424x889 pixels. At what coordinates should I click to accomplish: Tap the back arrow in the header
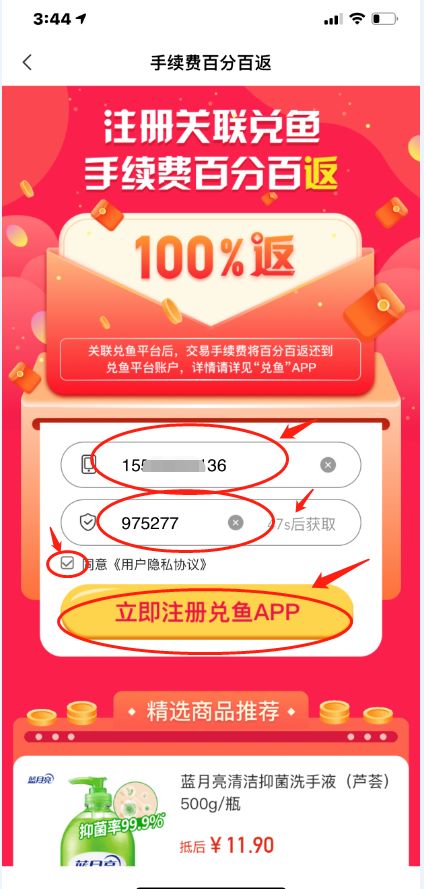(27, 62)
